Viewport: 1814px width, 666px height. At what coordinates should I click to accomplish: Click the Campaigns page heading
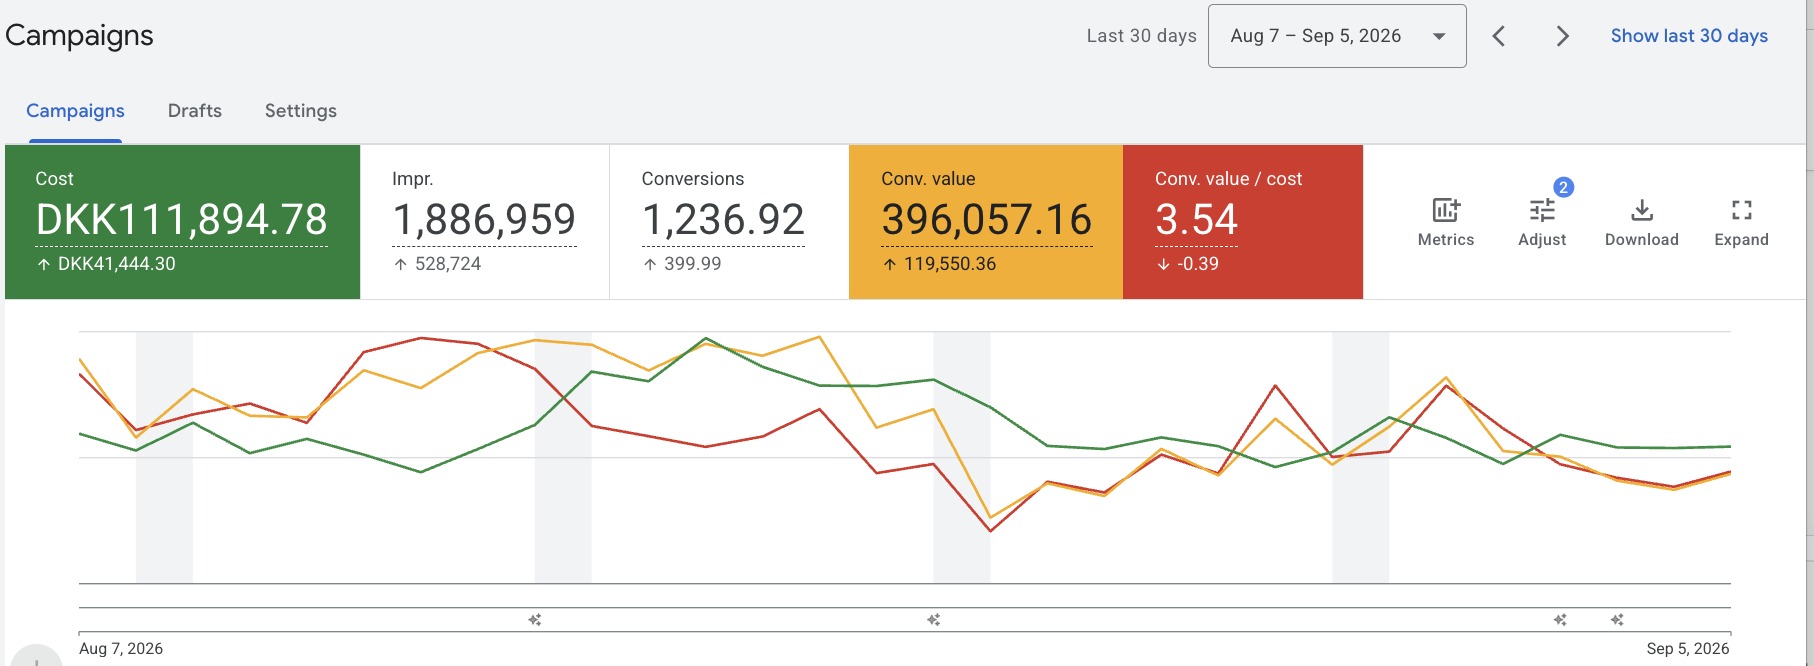(79, 36)
